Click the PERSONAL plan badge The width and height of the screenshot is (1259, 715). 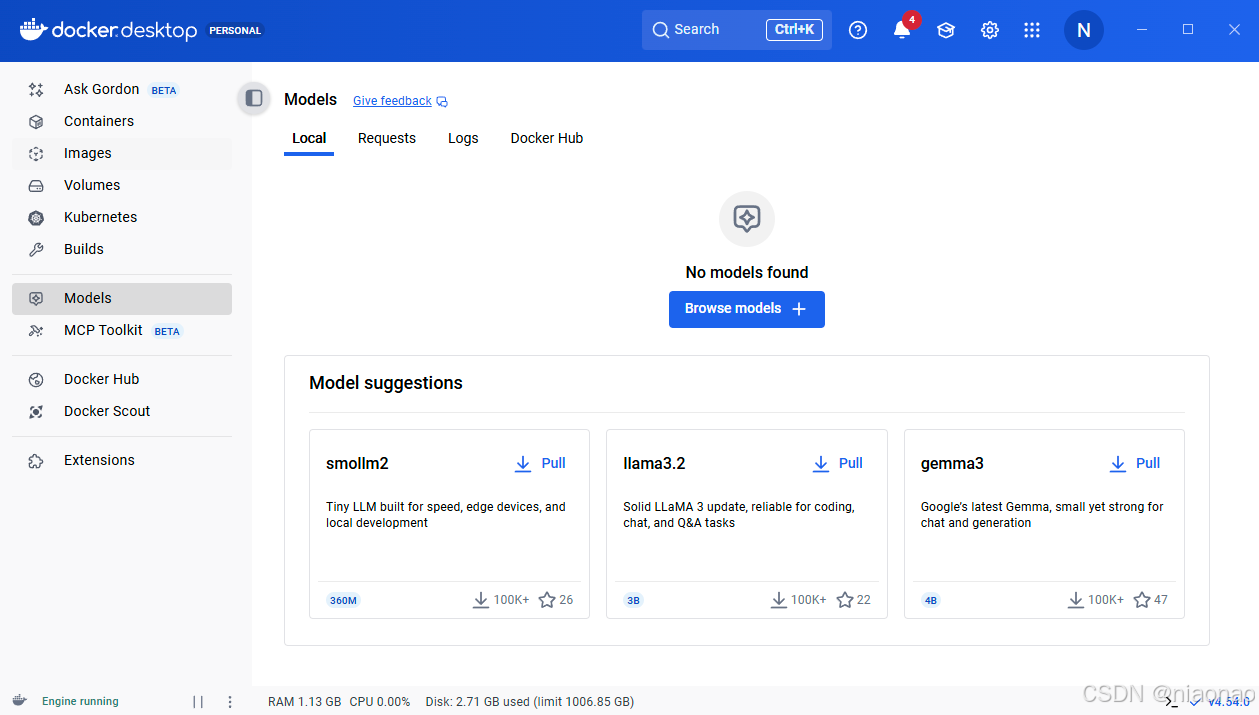point(235,30)
